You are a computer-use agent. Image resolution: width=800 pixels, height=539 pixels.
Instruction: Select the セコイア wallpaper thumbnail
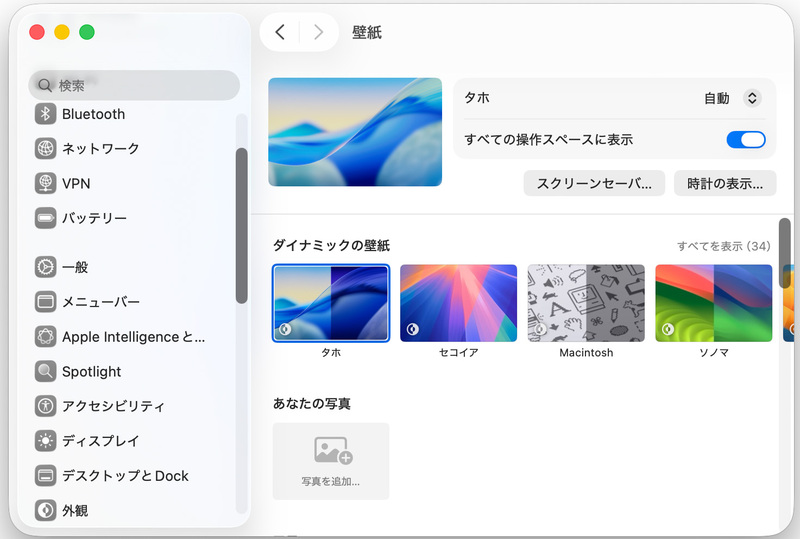459,303
